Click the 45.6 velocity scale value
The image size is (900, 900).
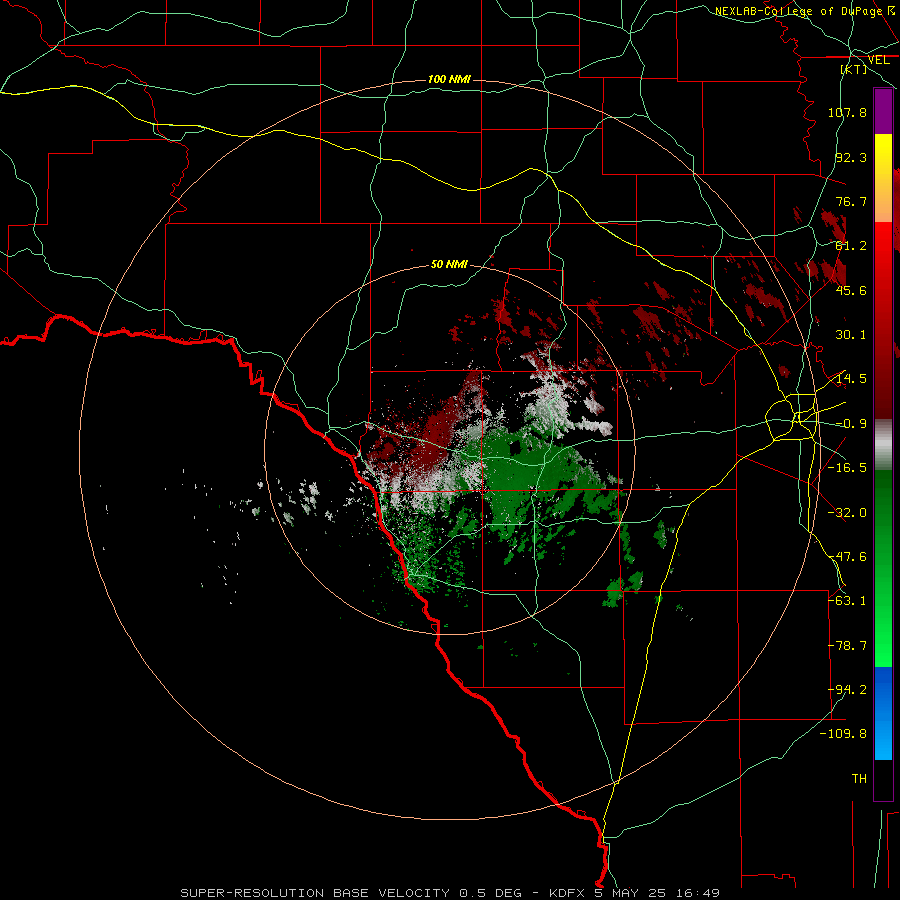851,290
